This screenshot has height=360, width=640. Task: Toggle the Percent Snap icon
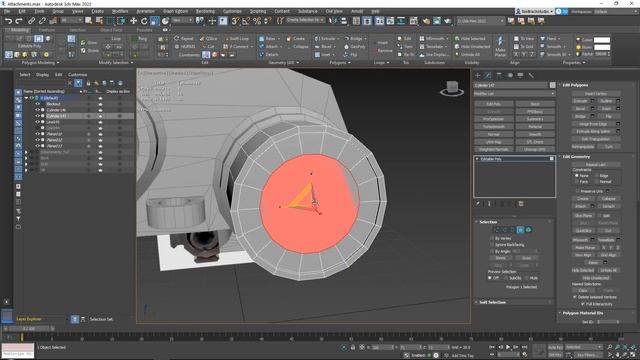click(x=257, y=20)
